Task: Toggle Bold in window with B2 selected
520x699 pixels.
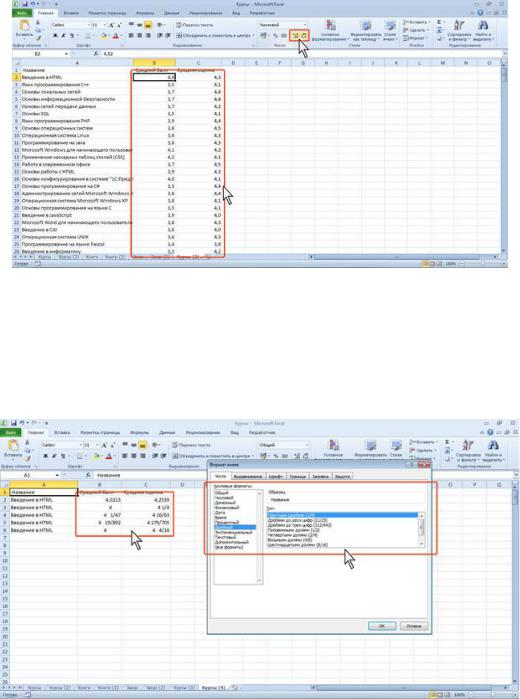Action: point(55,36)
